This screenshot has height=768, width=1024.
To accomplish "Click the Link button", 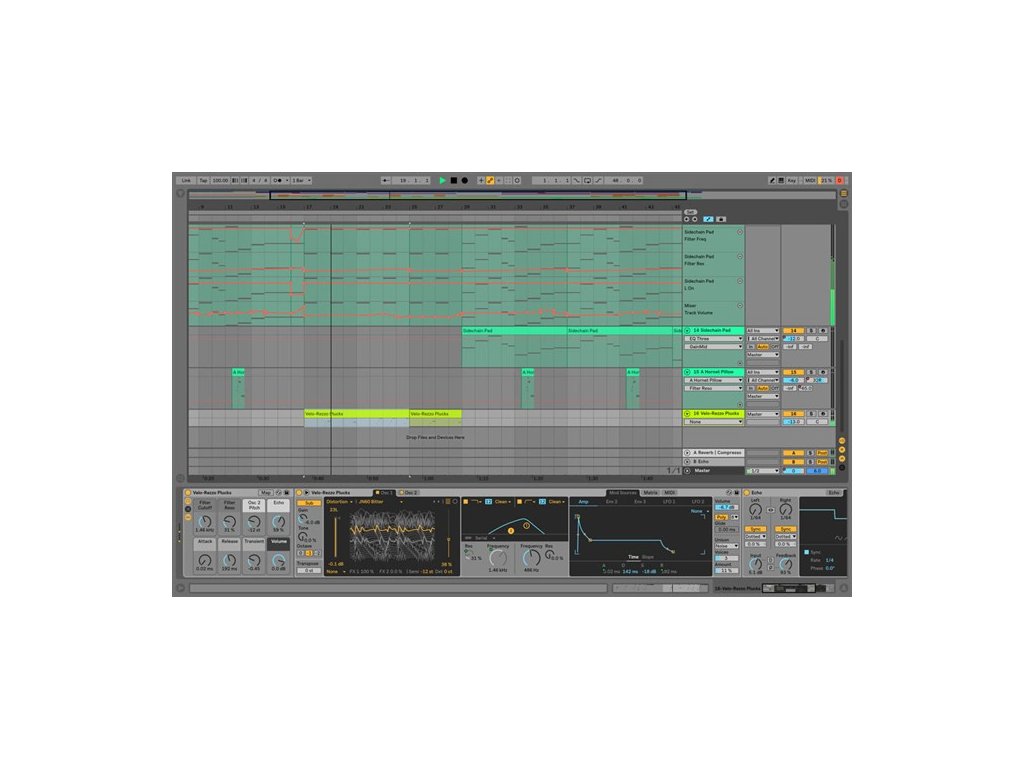I will [187, 180].
